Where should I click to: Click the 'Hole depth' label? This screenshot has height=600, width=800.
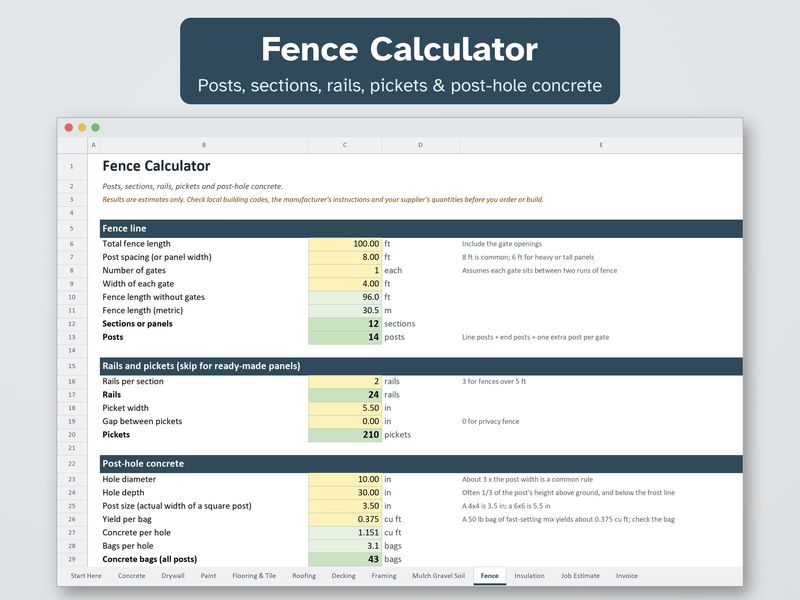tap(123, 492)
